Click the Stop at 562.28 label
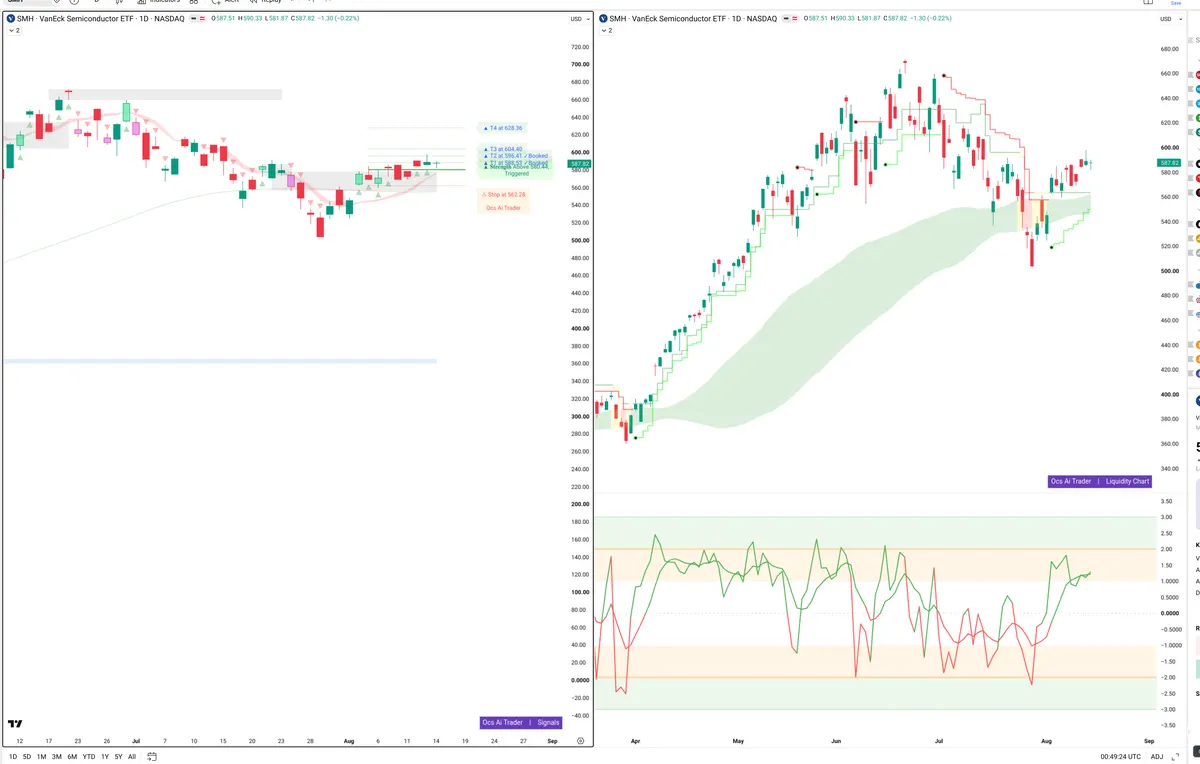 (504, 194)
